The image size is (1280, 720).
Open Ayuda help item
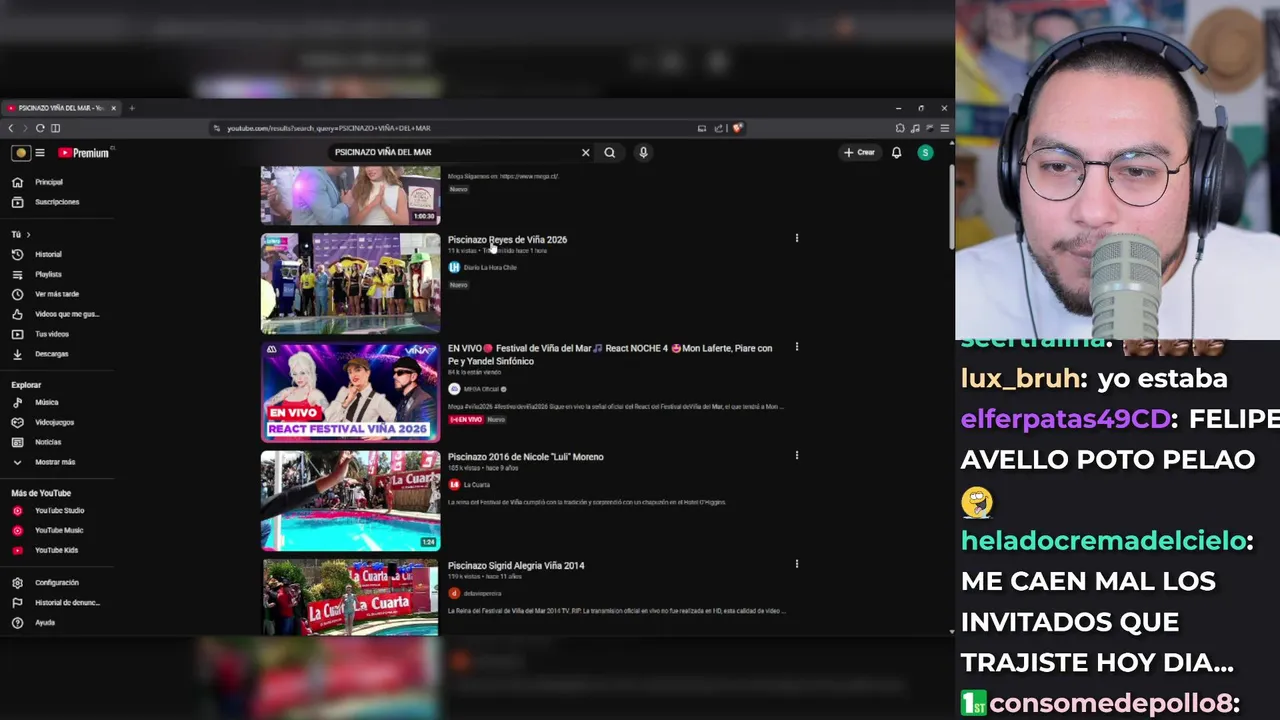[x=44, y=623]
